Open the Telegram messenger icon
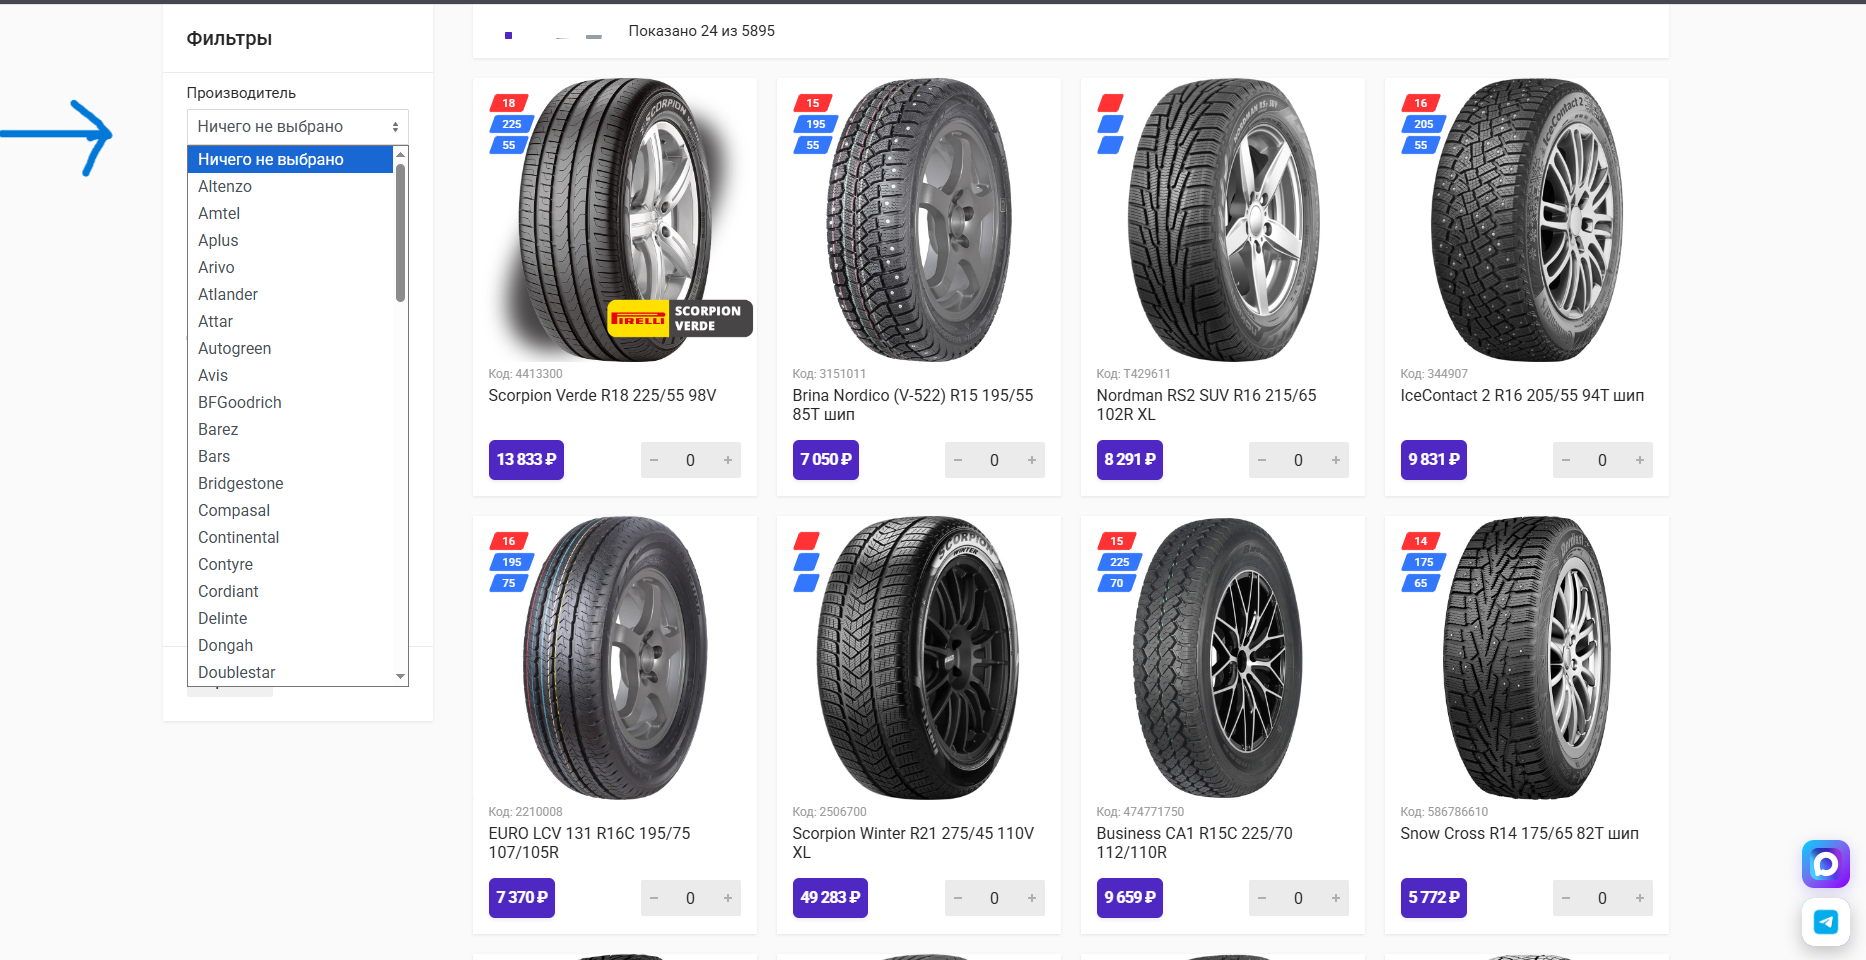The image size is (1866, 960). [1825, 922]
